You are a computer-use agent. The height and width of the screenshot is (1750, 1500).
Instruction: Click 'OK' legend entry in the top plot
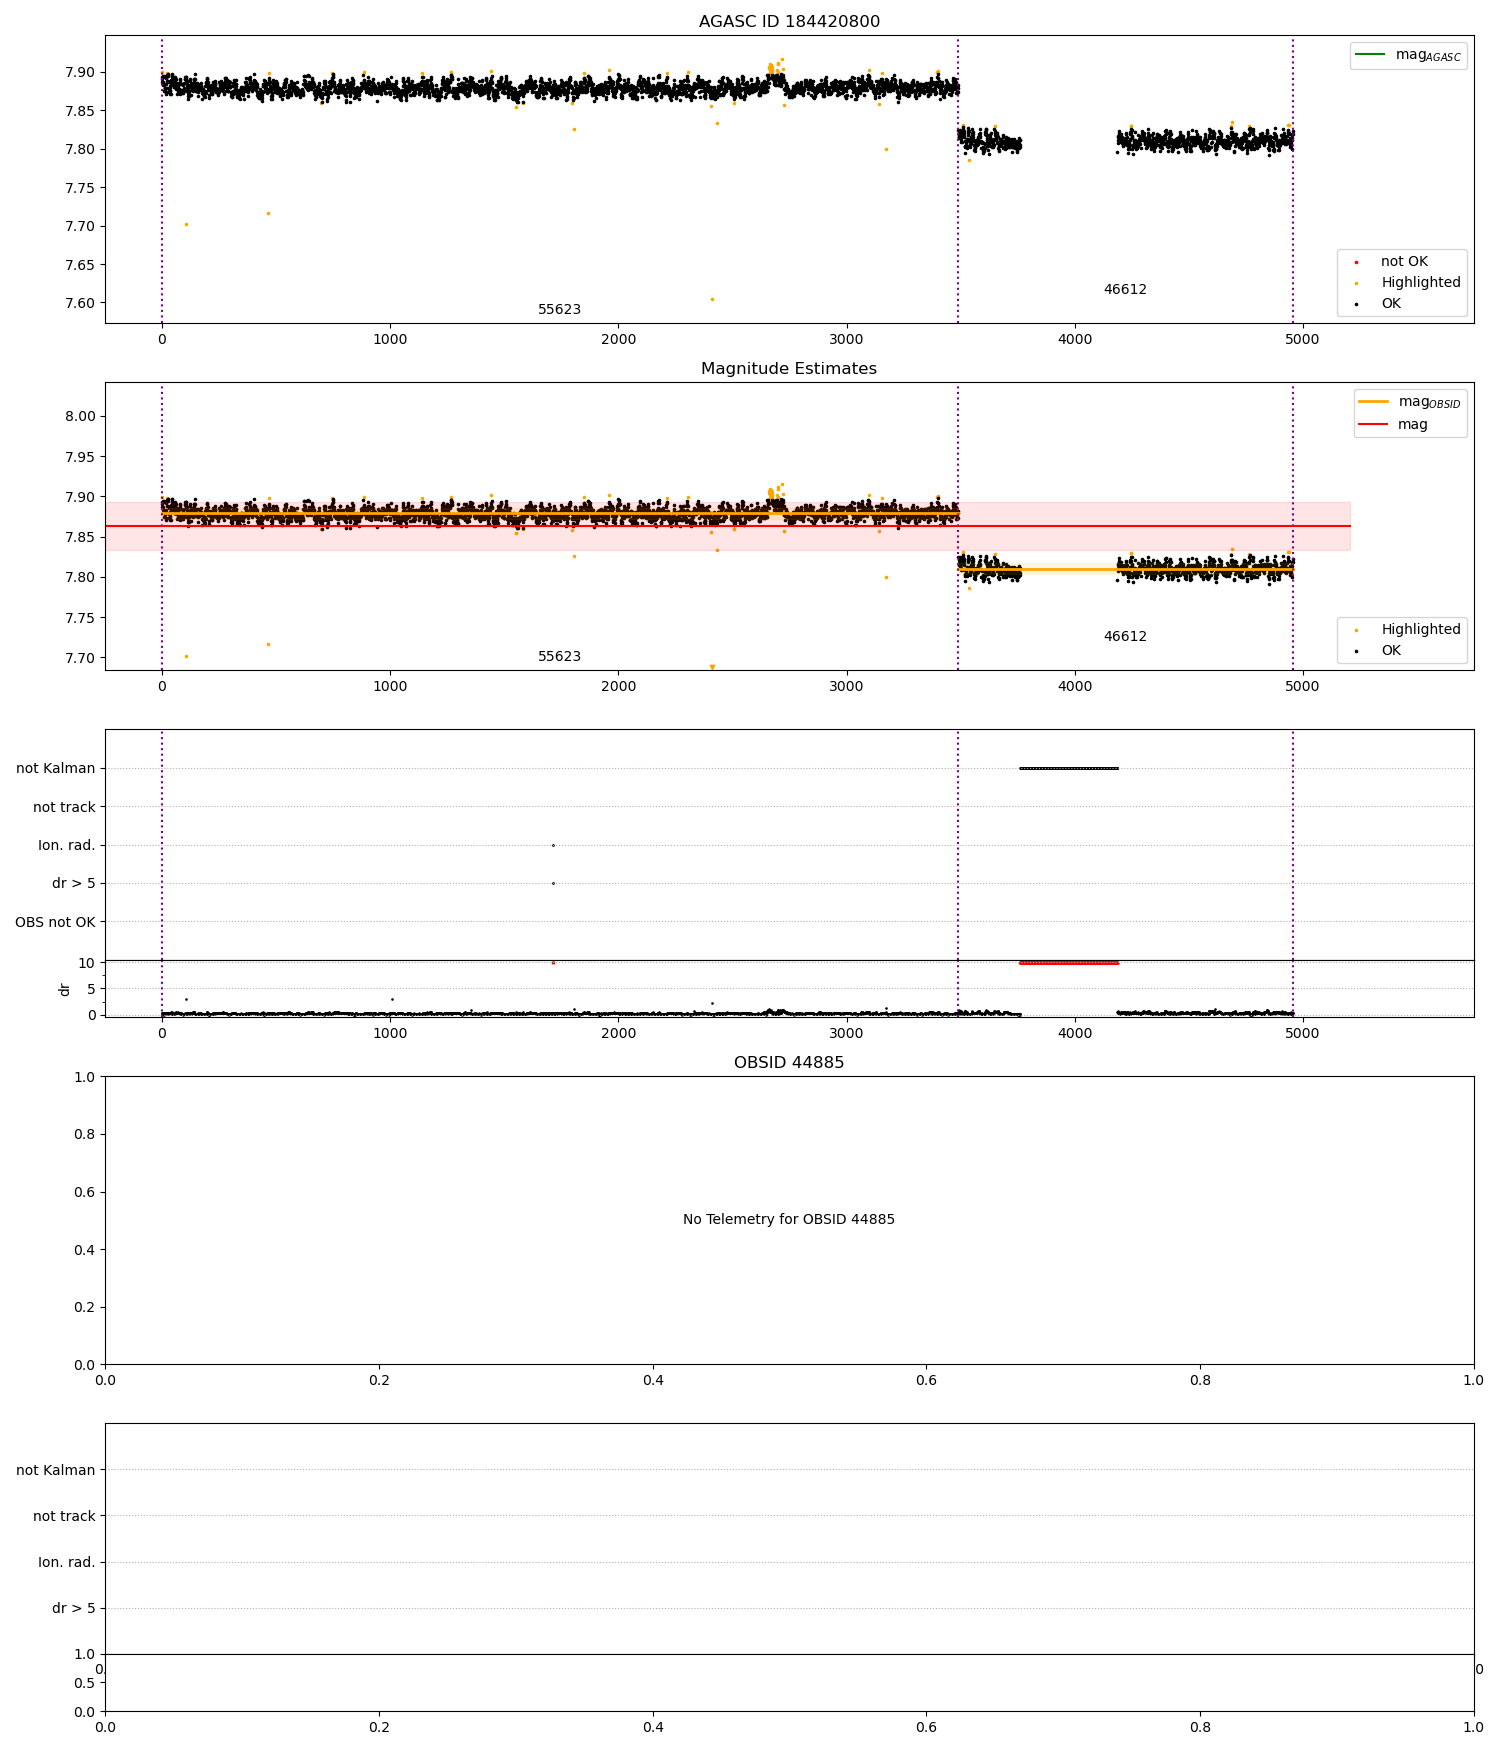1391,304
